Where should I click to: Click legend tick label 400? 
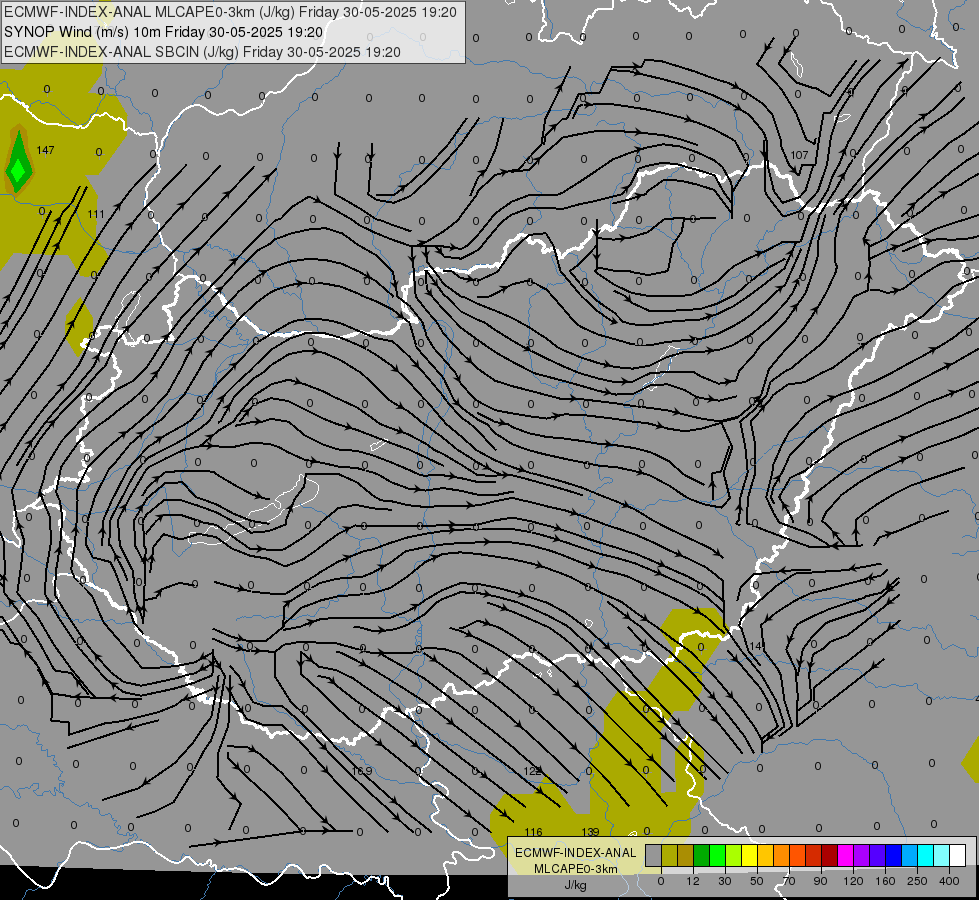pyautogui.click(x=949, y=881)
